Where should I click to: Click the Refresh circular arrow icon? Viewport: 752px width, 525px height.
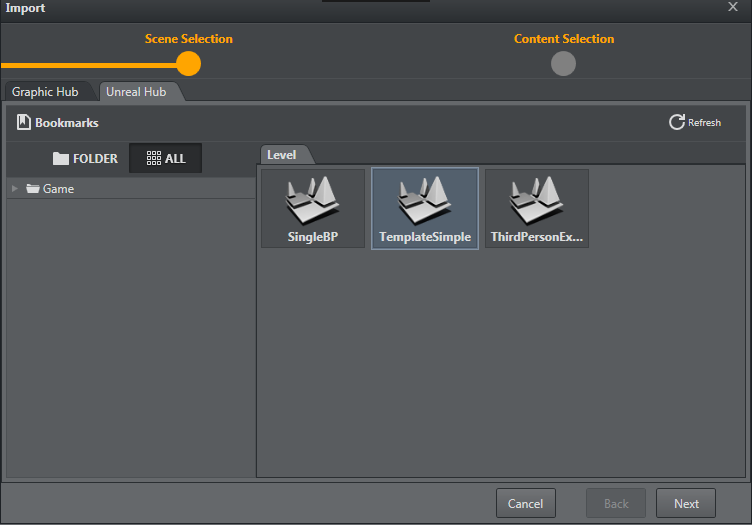point(677,122)
